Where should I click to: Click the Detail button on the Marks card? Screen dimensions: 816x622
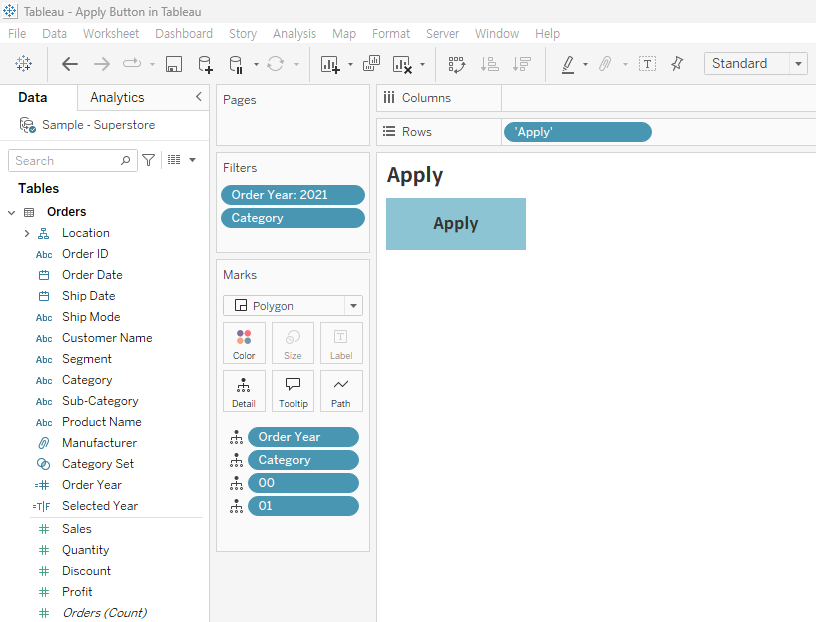click(x=244, y=391)
